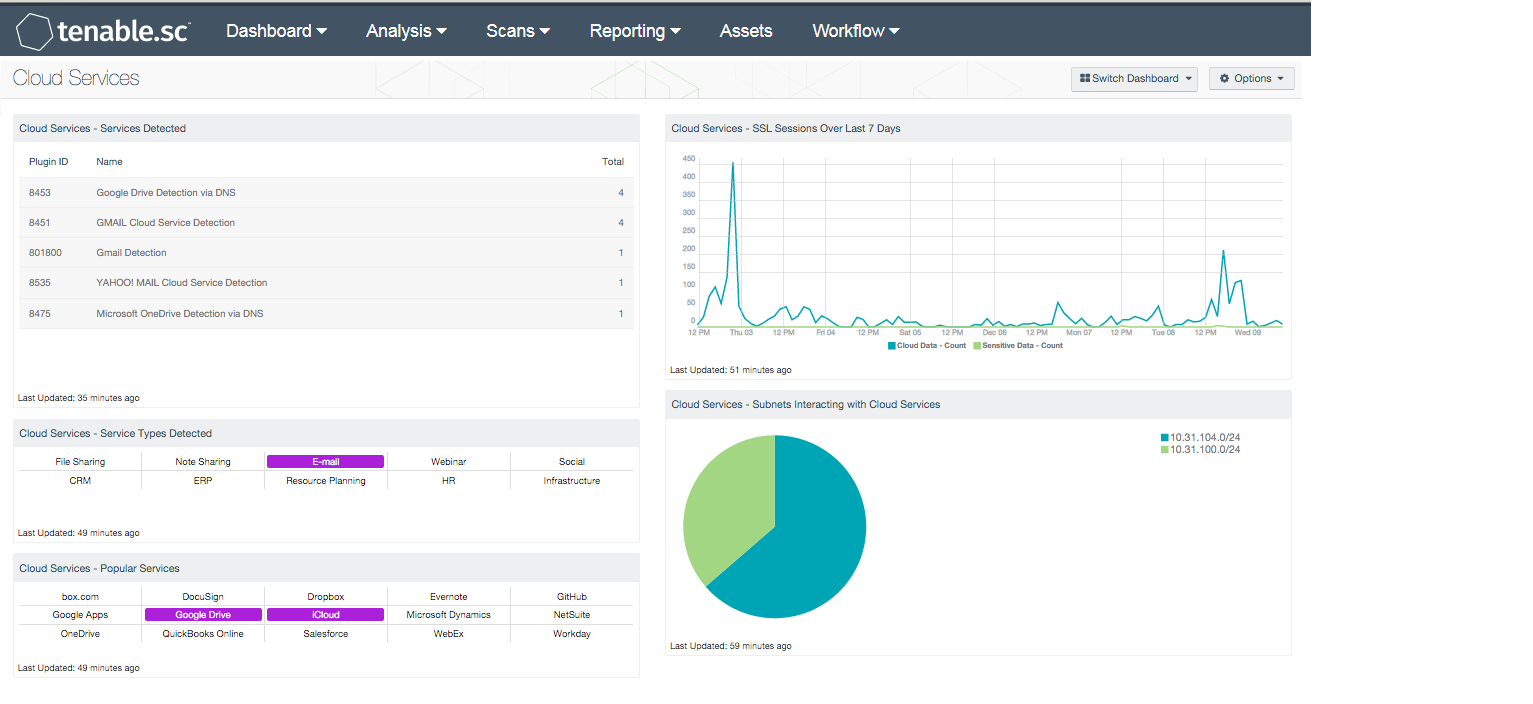Image resolution: width=1533 pixels, height=704 pixels.
Task: Open YAHOO! MAIL Cloud Service Detection row
Action: [x=326, y=282]
